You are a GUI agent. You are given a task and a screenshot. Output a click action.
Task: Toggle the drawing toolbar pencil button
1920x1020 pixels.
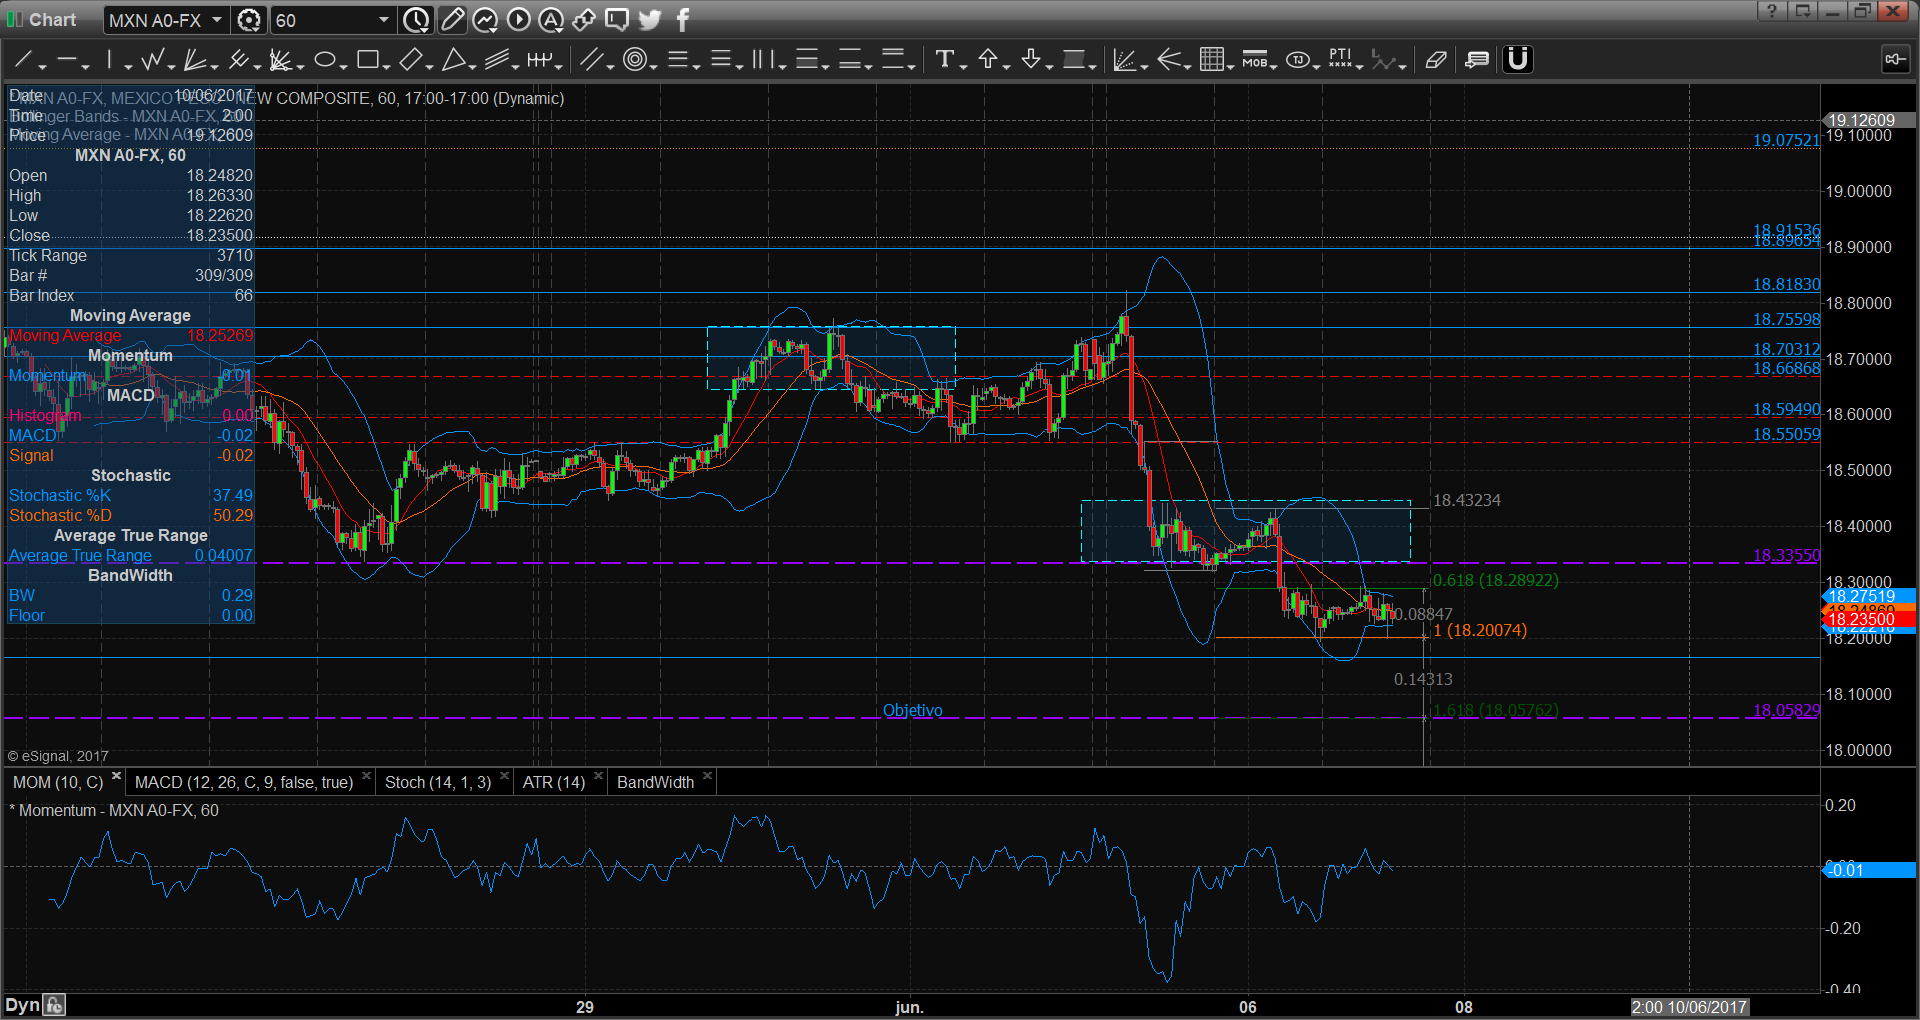click(452, 20)
